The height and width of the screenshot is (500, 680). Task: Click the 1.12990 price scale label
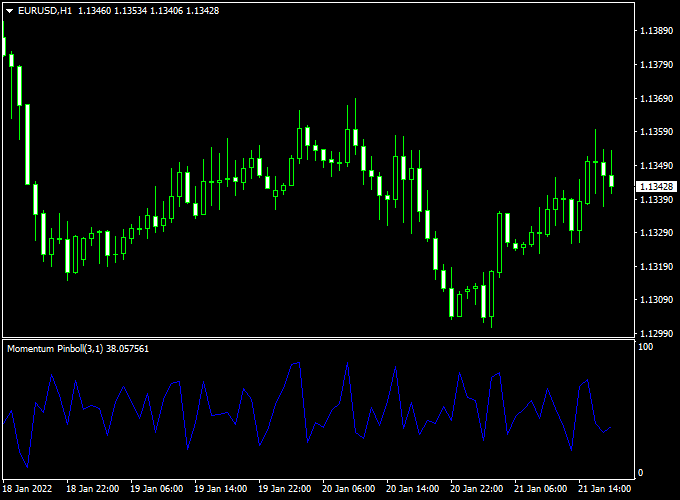tap(657, 333)
